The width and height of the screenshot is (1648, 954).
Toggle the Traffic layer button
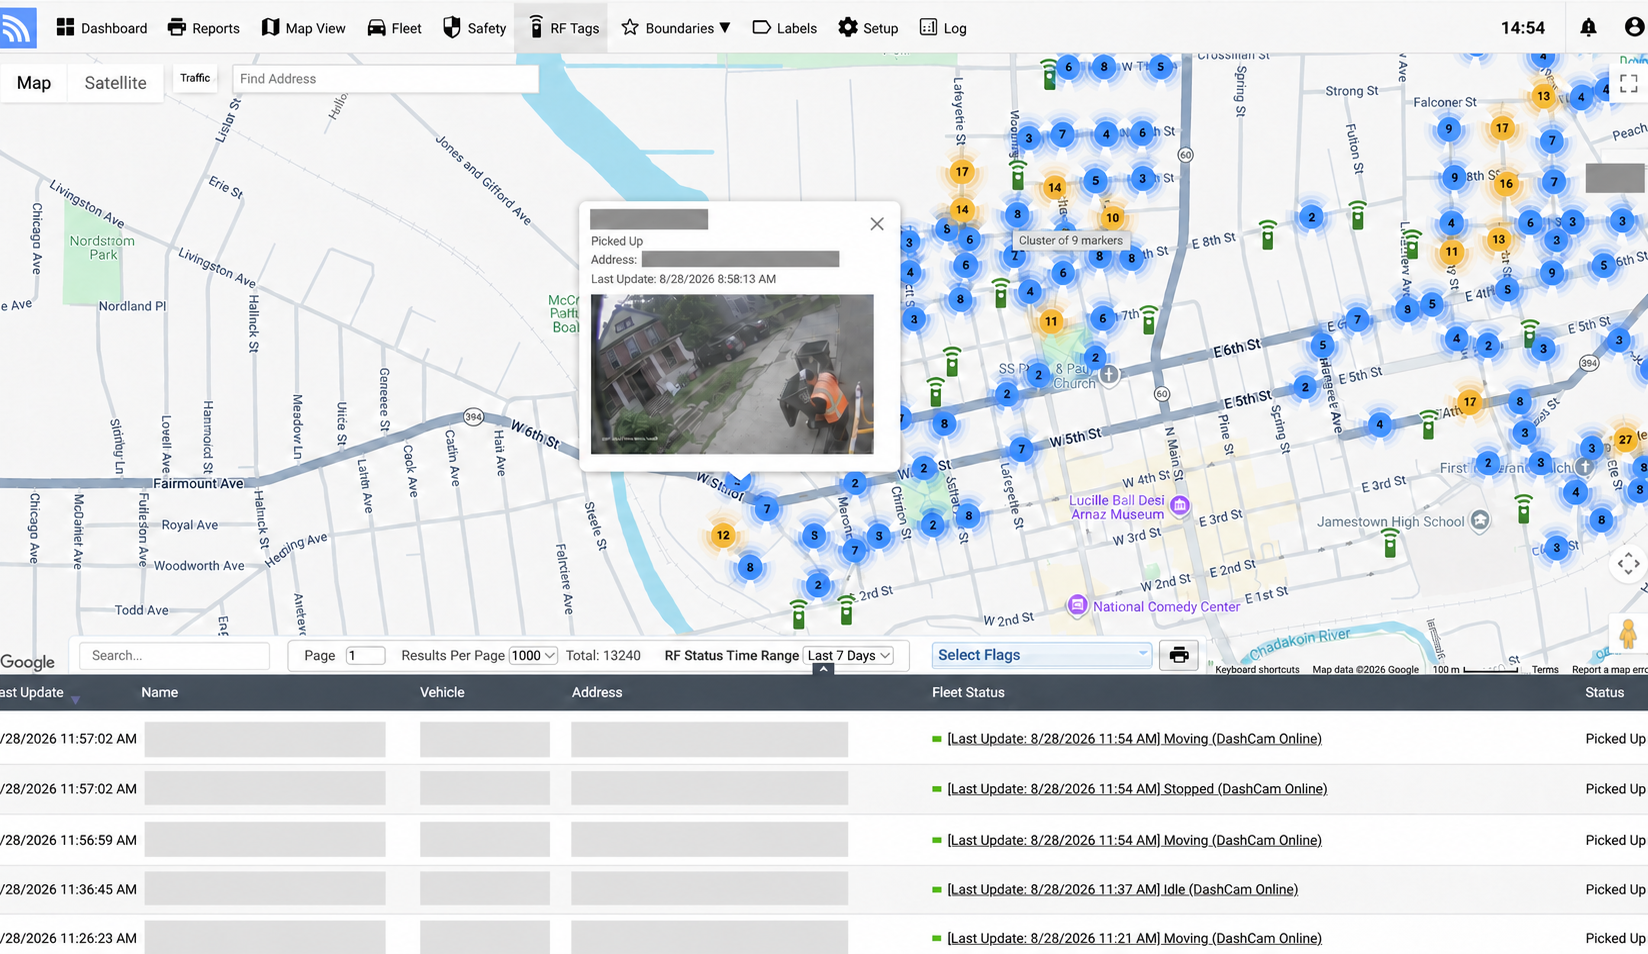tap(195, 78)
